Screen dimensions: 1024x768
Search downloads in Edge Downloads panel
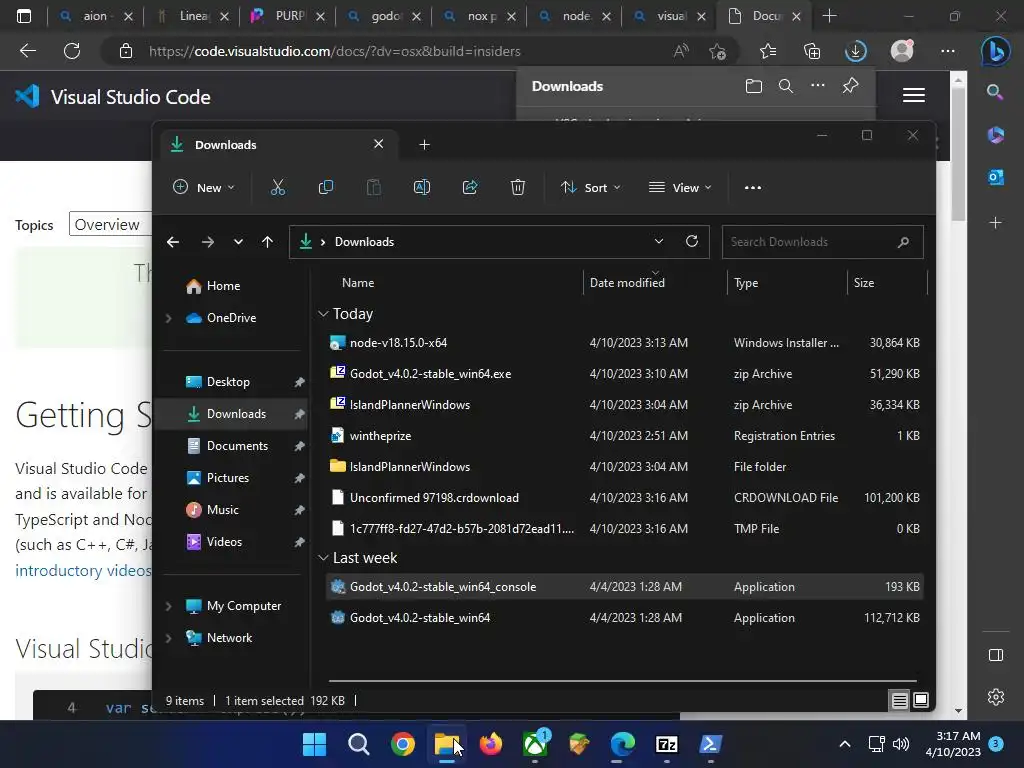786,86
